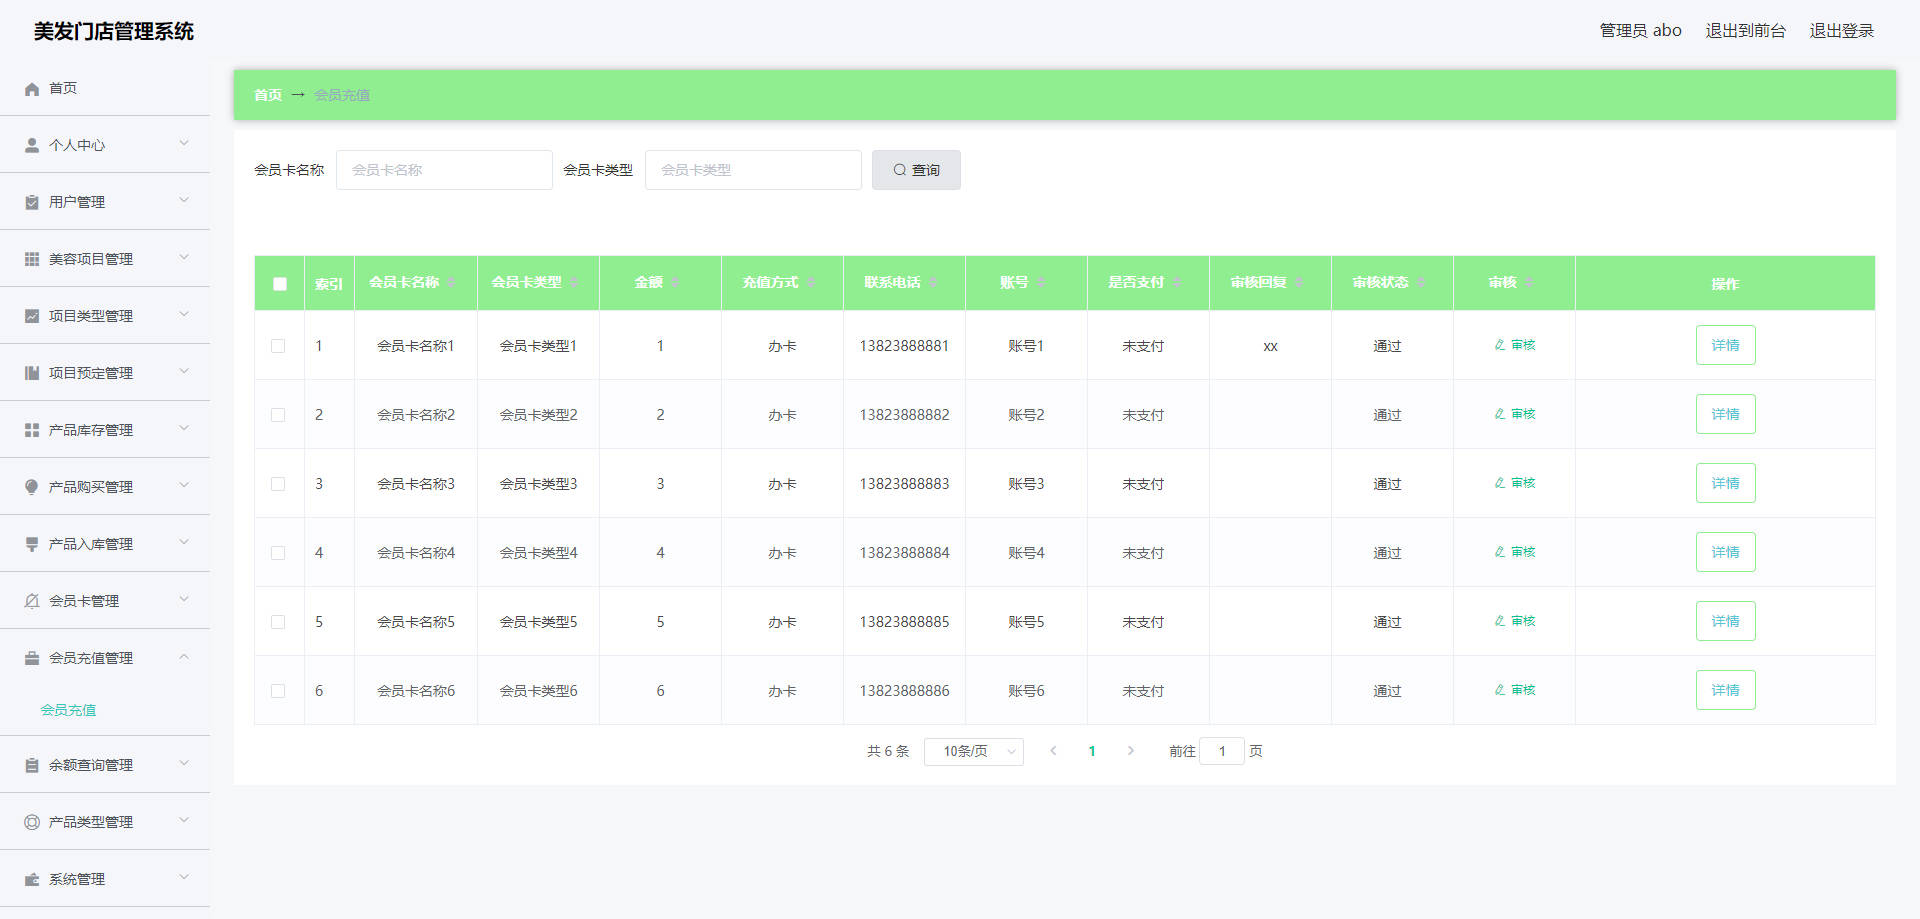Open 详情 for row 4
The image size is (1920, 919).
(x=1725, y=552)
